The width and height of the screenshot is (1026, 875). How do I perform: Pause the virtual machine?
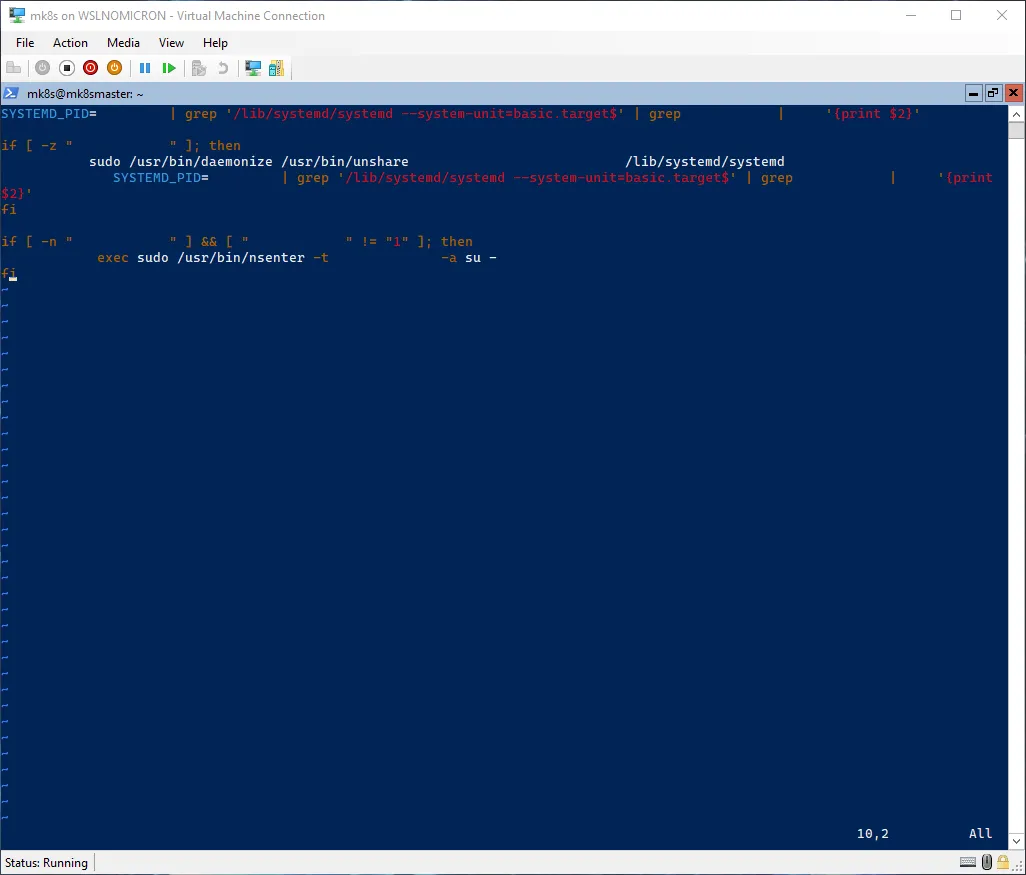coord(145,68)
